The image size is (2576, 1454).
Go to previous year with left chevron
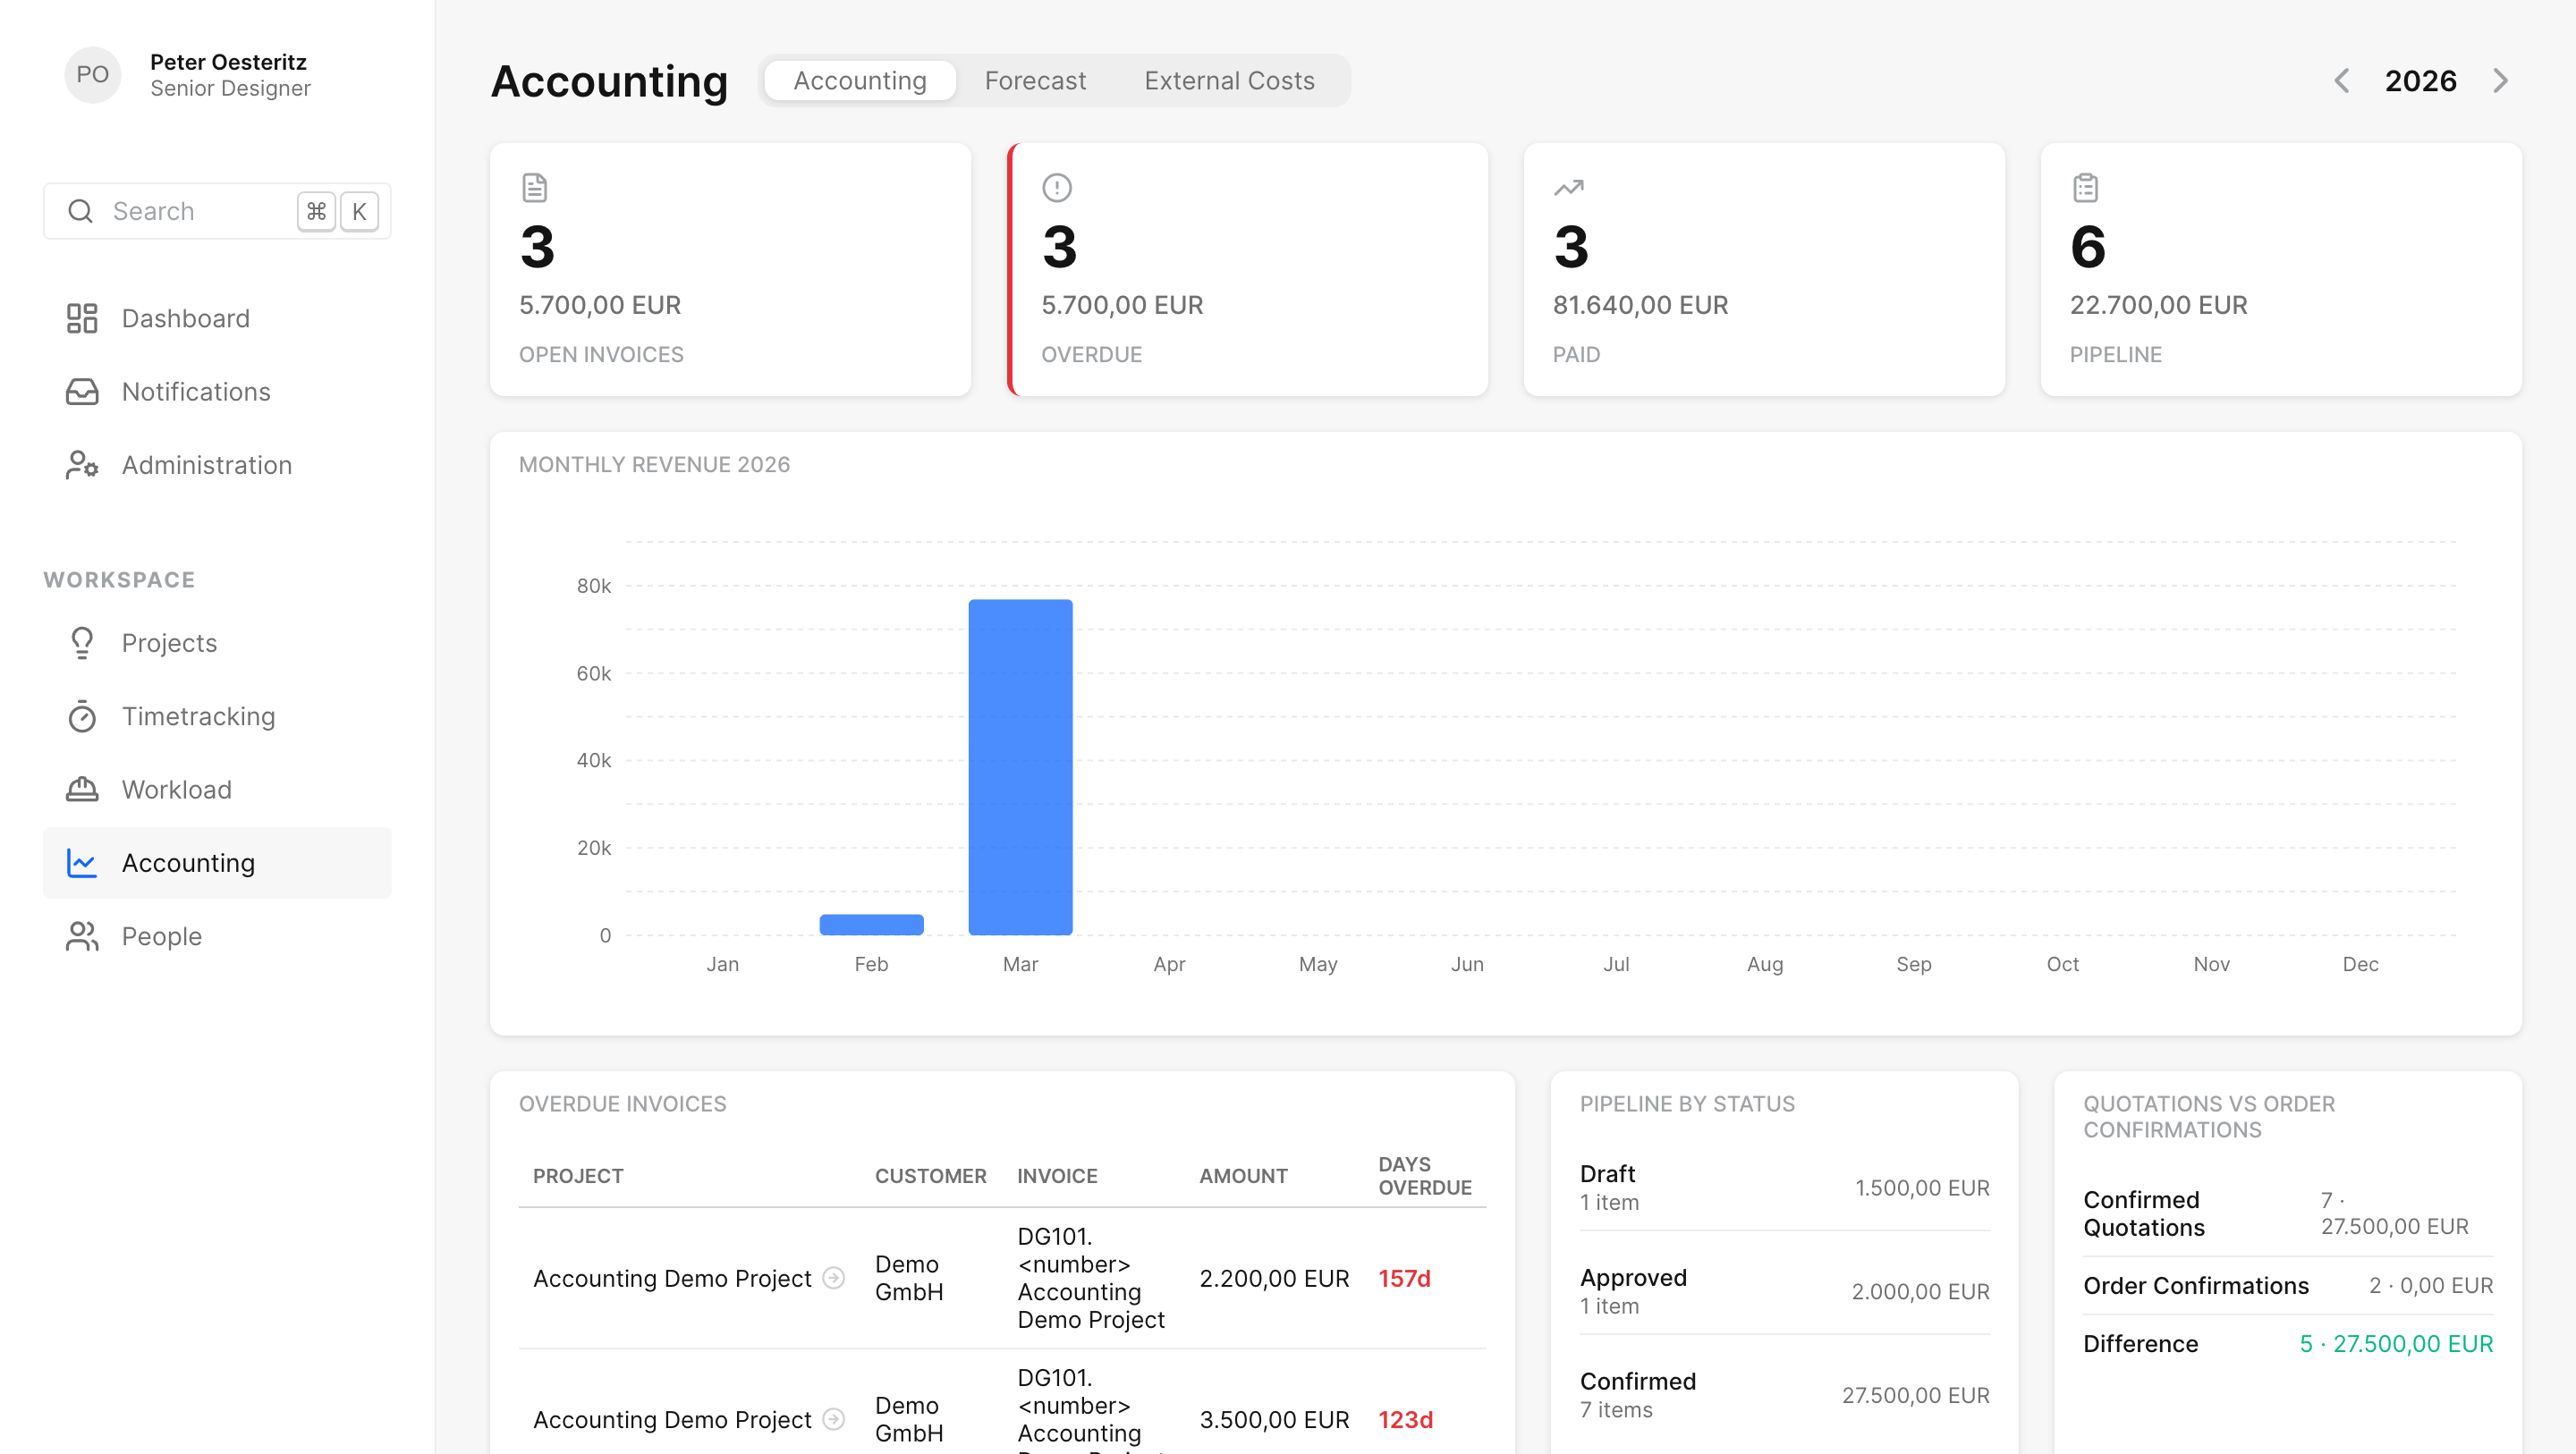[x=2341, y=81]
